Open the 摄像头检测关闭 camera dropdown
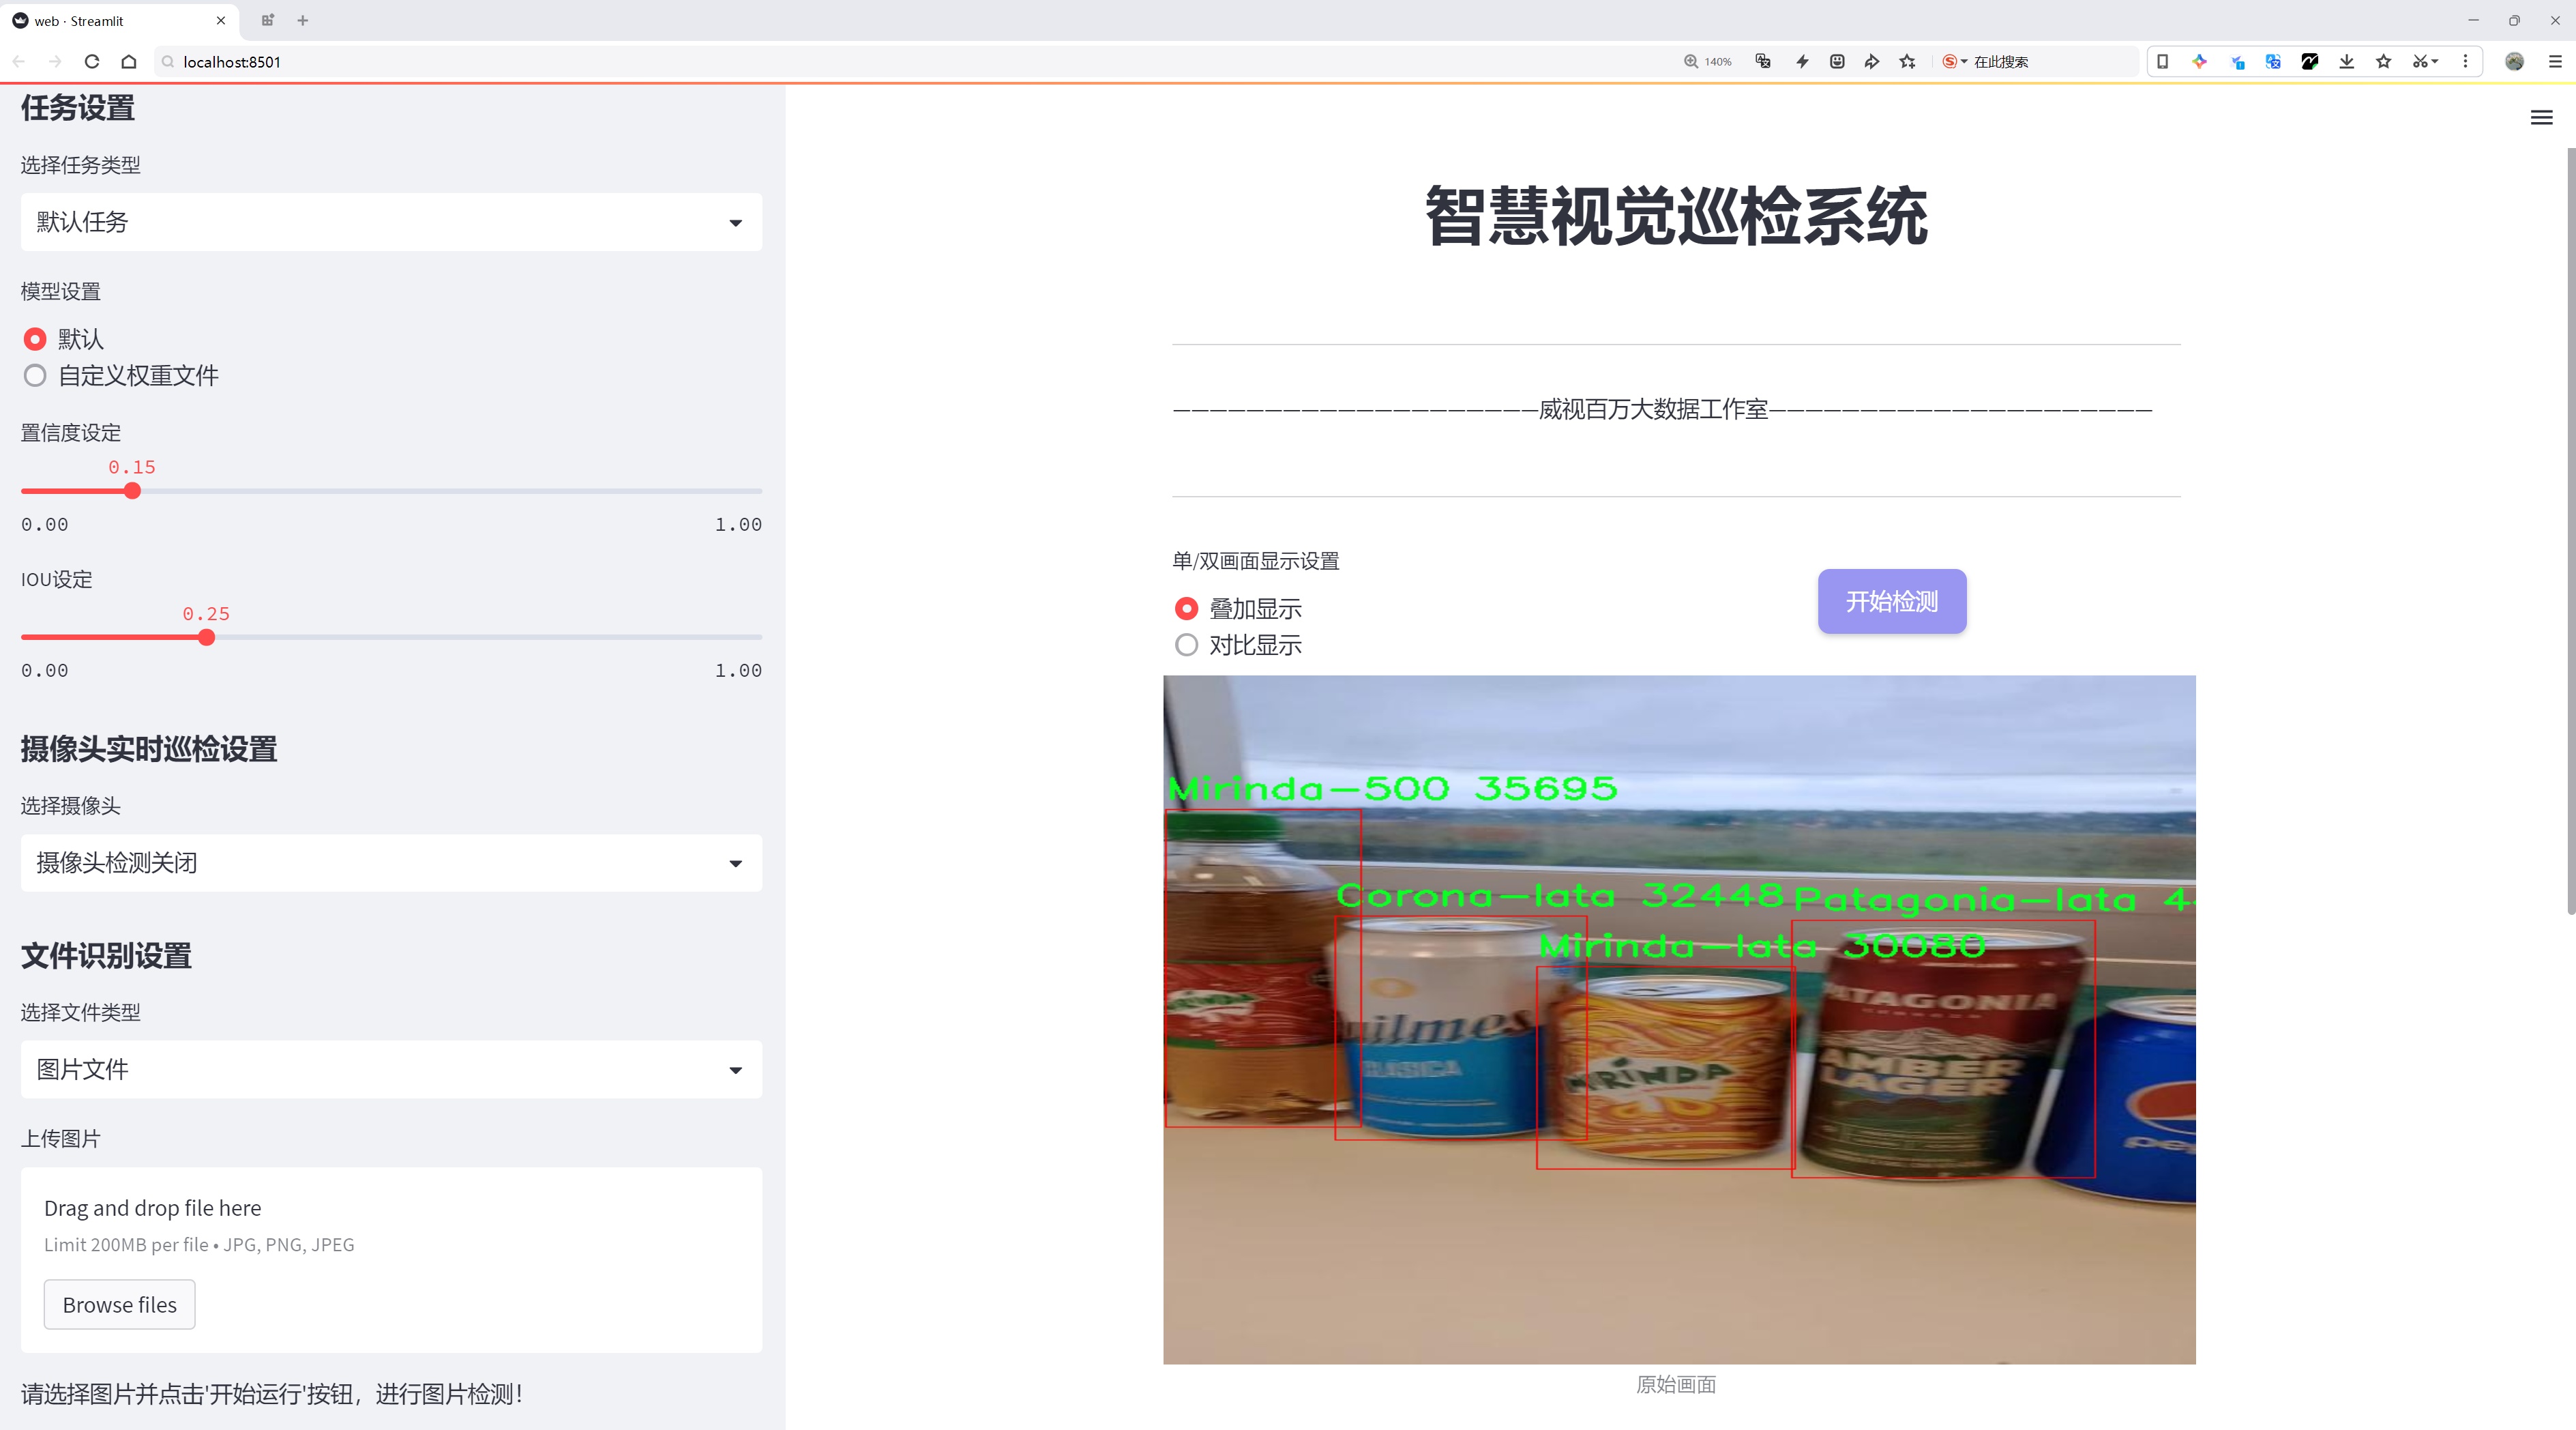 [x=391, y=863]
